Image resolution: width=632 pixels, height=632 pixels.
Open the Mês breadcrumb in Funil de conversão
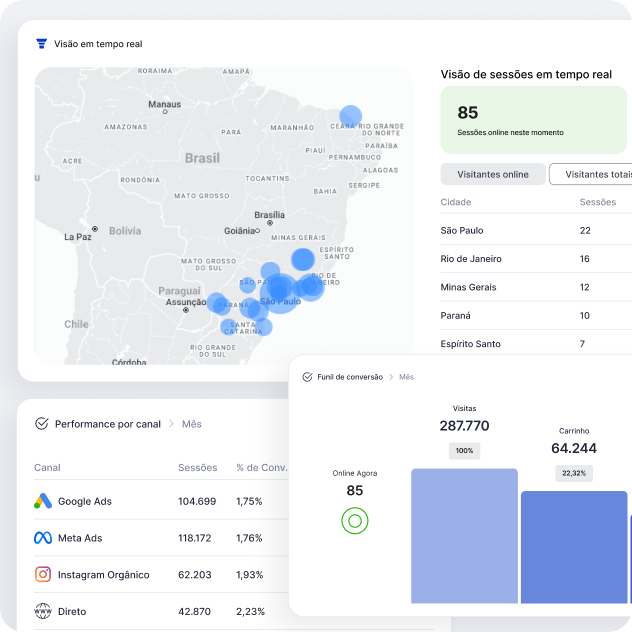pos(406,377)
